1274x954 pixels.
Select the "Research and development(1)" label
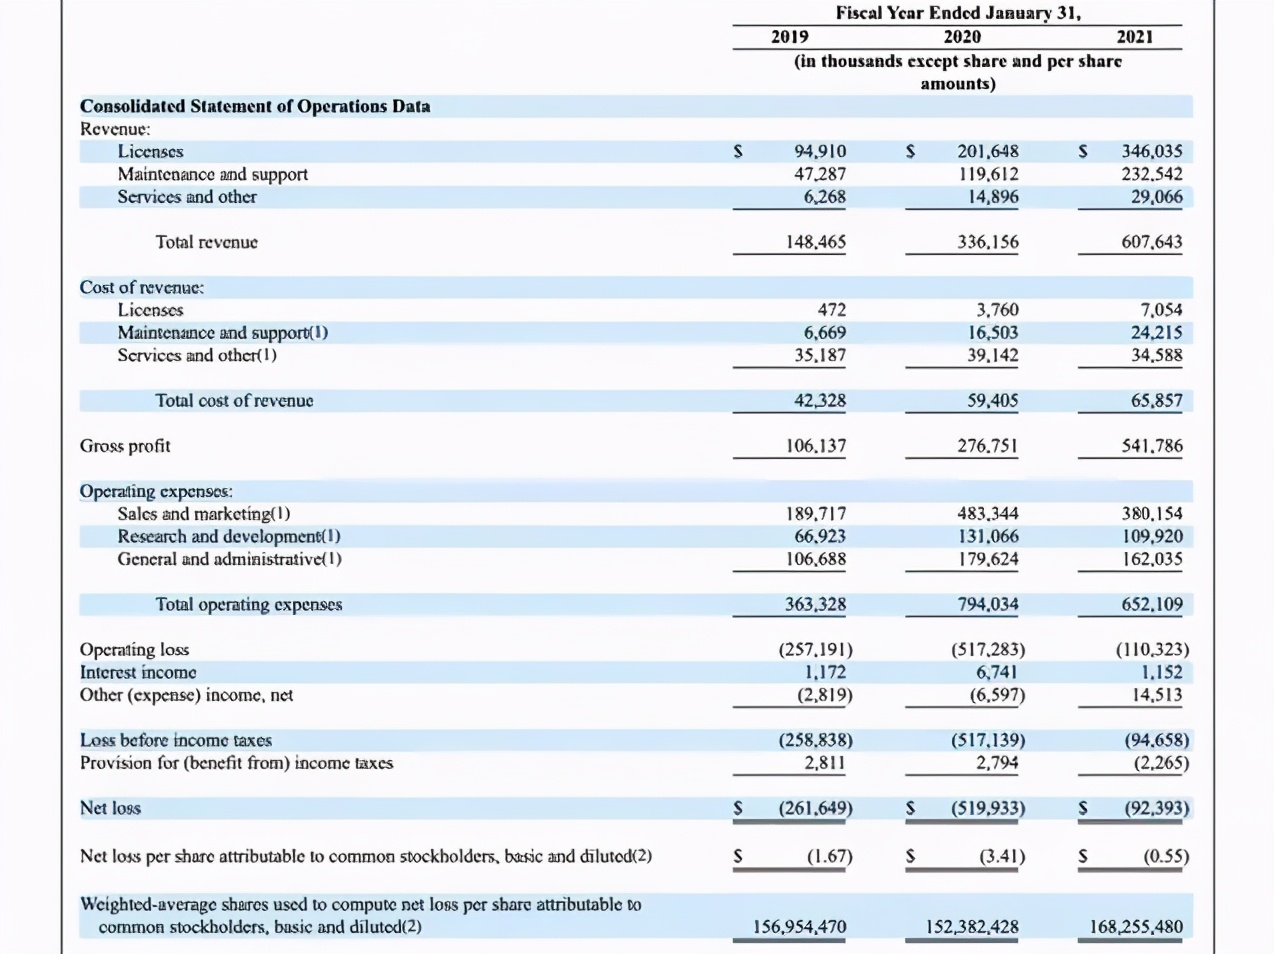(229, 536)
